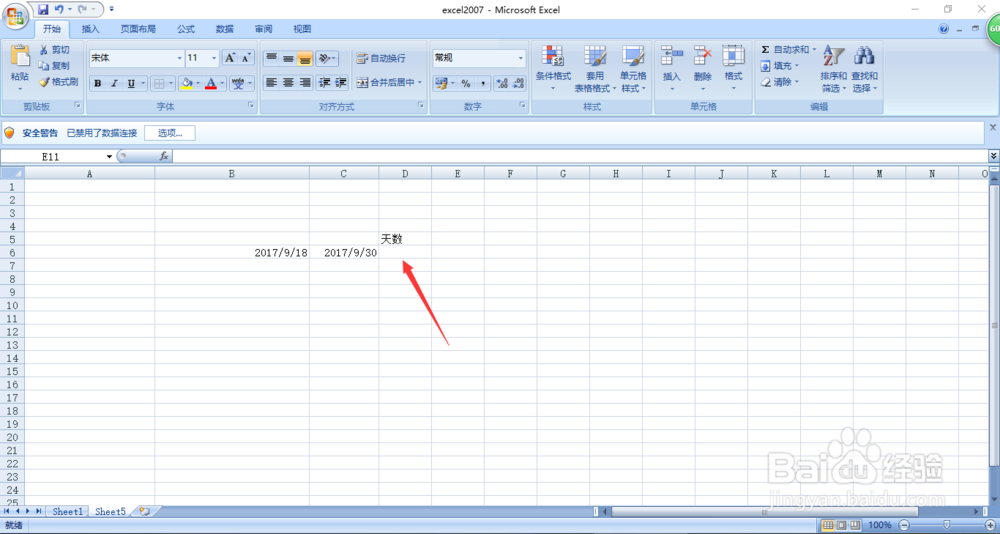Image resolution: width=1000 pixels, height=534 pixels.
Task: Middle align cell contents
Action: pyautogui.click(x=288, y=58)
